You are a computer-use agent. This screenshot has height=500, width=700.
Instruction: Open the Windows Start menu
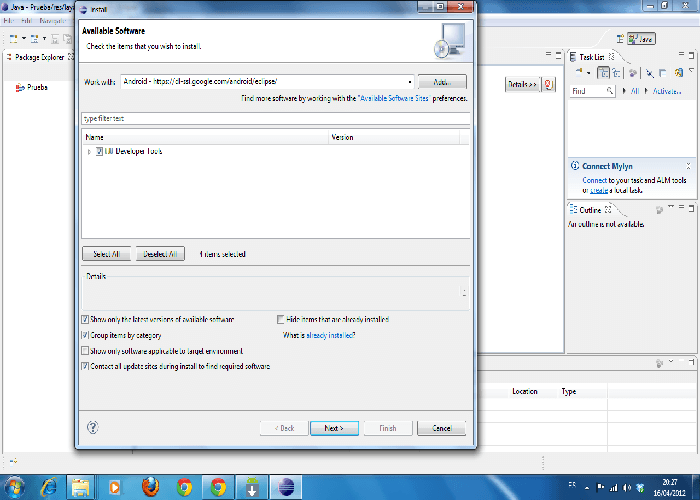point(13,488)
